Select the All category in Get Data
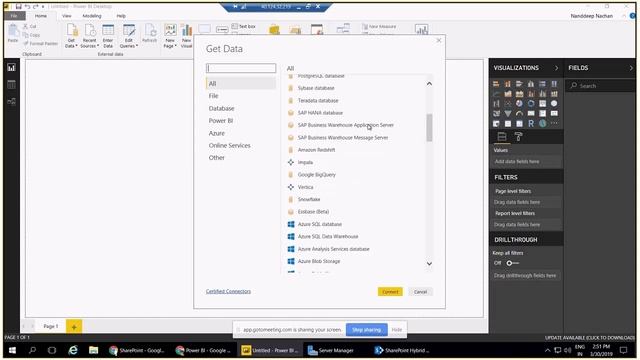The image size is (640, 360). (x=241, y=83)
